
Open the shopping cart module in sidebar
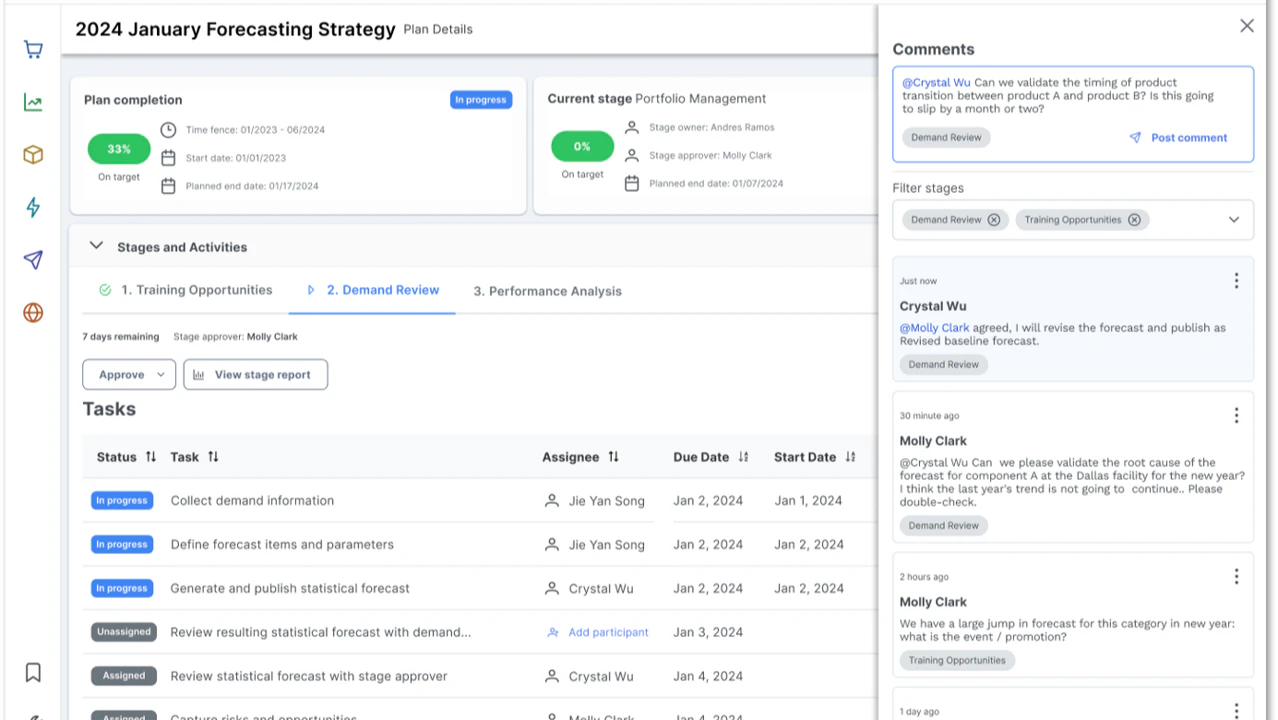(x=33, y=49)
